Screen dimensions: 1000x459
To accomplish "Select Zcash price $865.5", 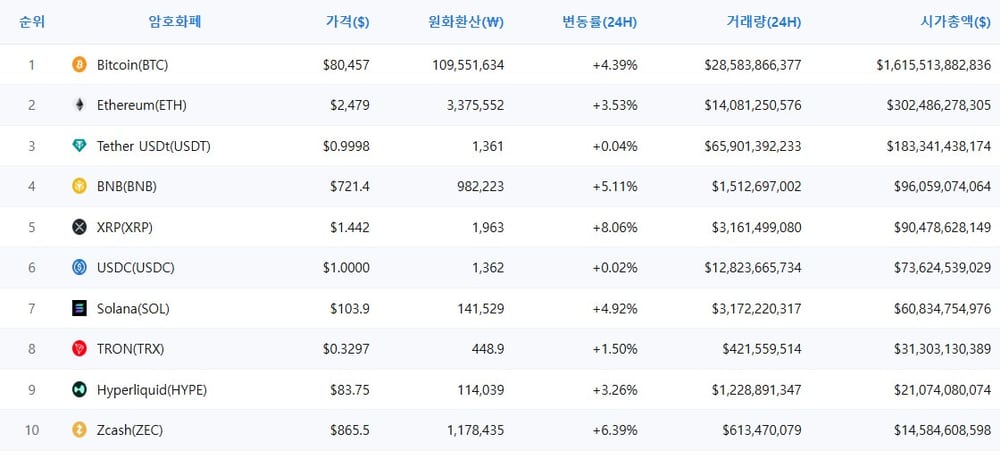I will (x=349, y=431).
